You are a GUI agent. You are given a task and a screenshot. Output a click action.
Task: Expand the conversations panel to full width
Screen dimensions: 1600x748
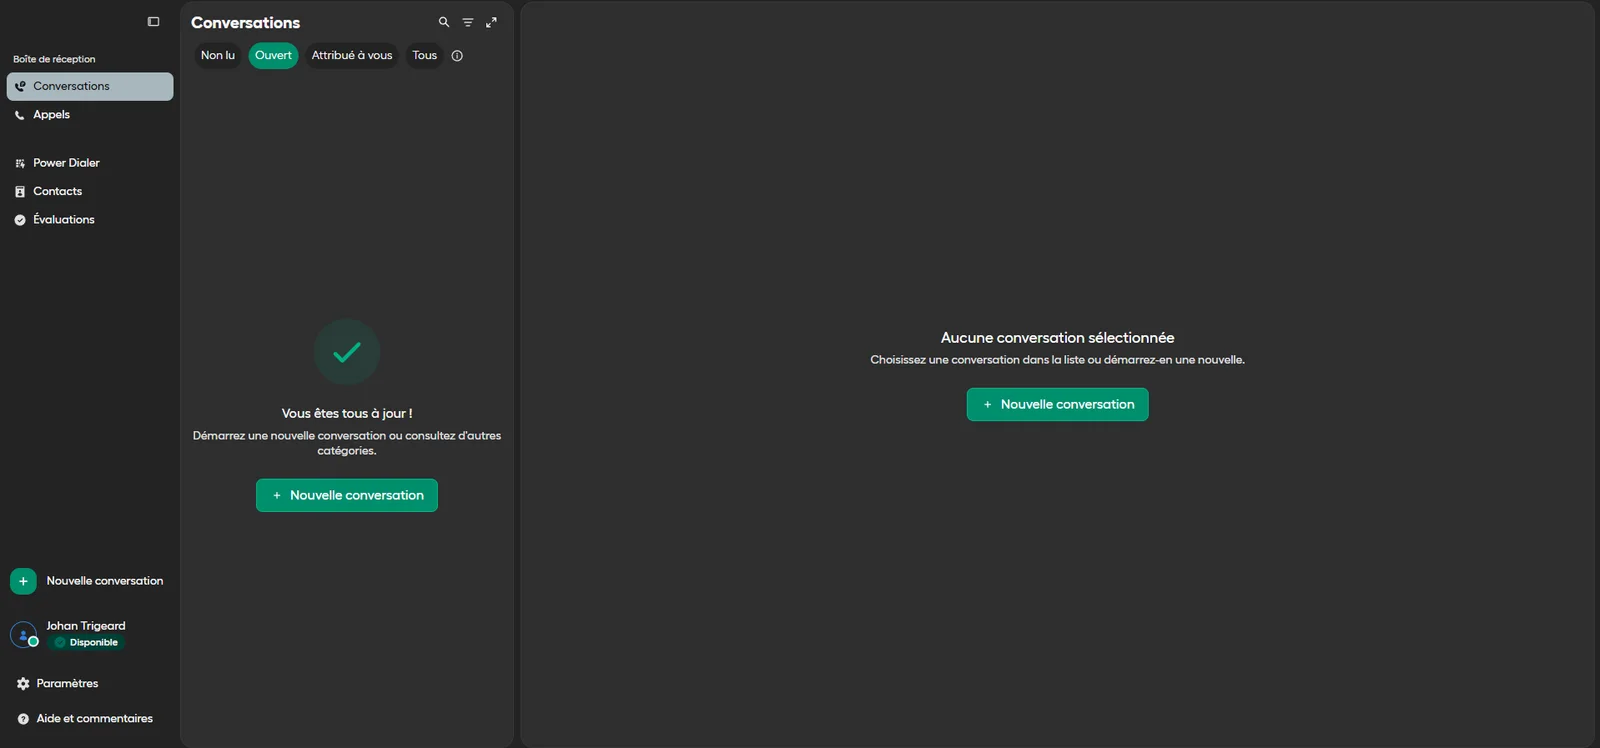point(491,22)
